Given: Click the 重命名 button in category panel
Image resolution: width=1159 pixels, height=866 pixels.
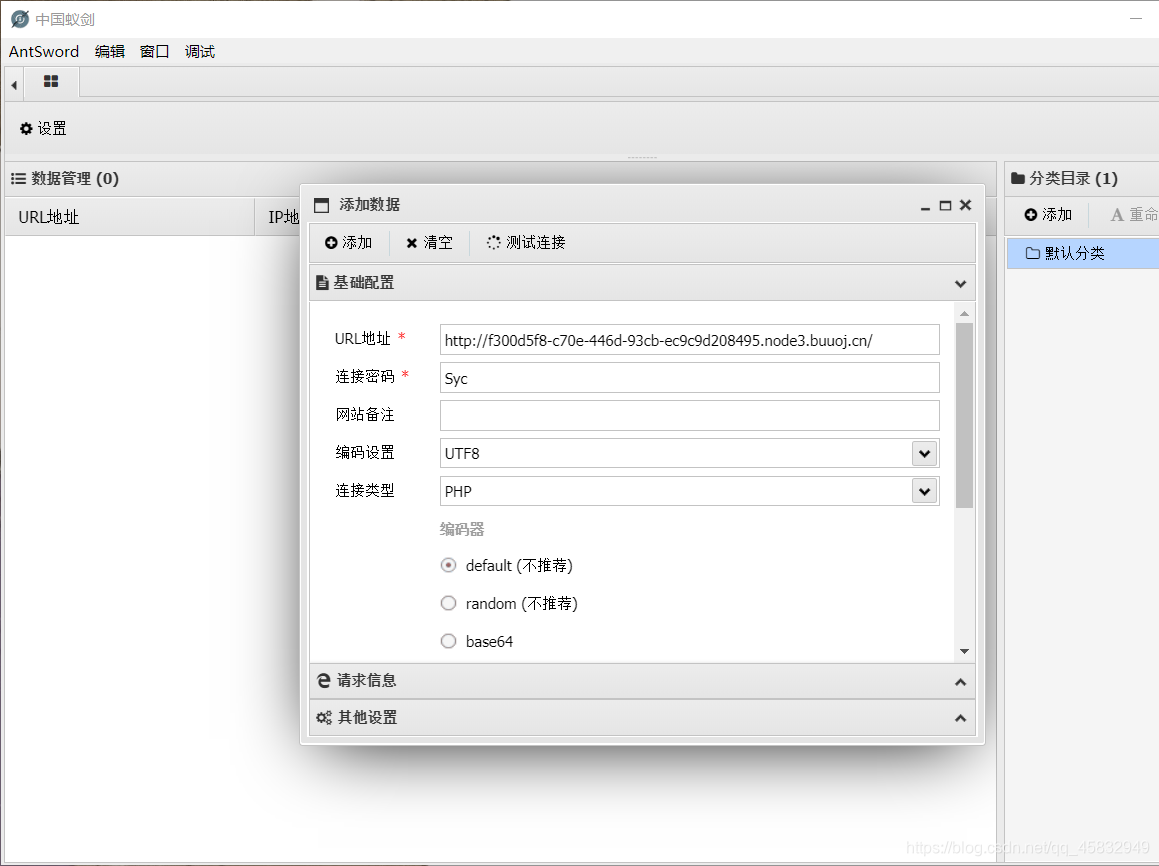Looking at the screenshot, I should pos(1134,214).
